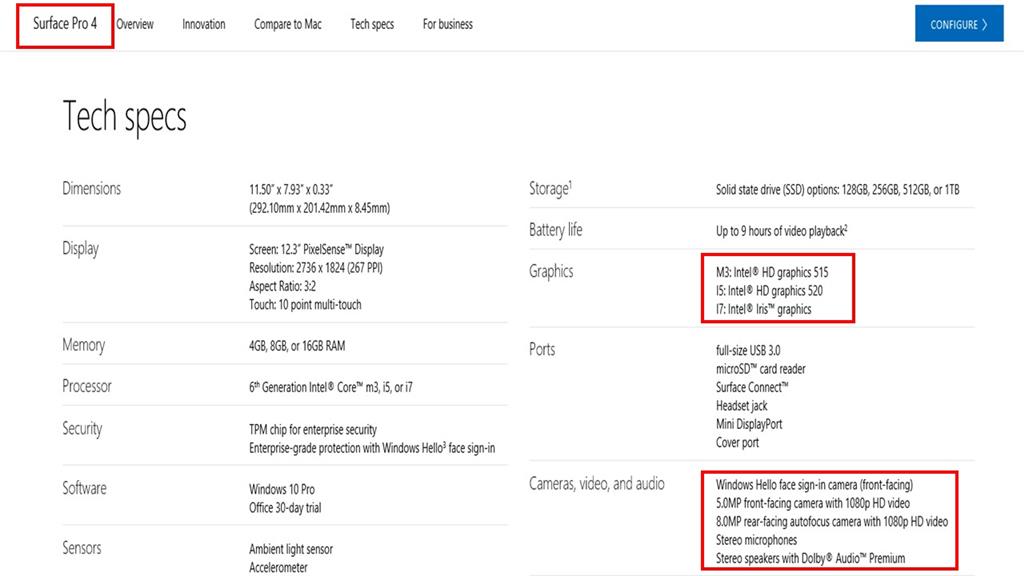The image size is (1024, 576).
Task: Click the Sensors spec label
Action: pyautogui.click(x=82, y=548)
